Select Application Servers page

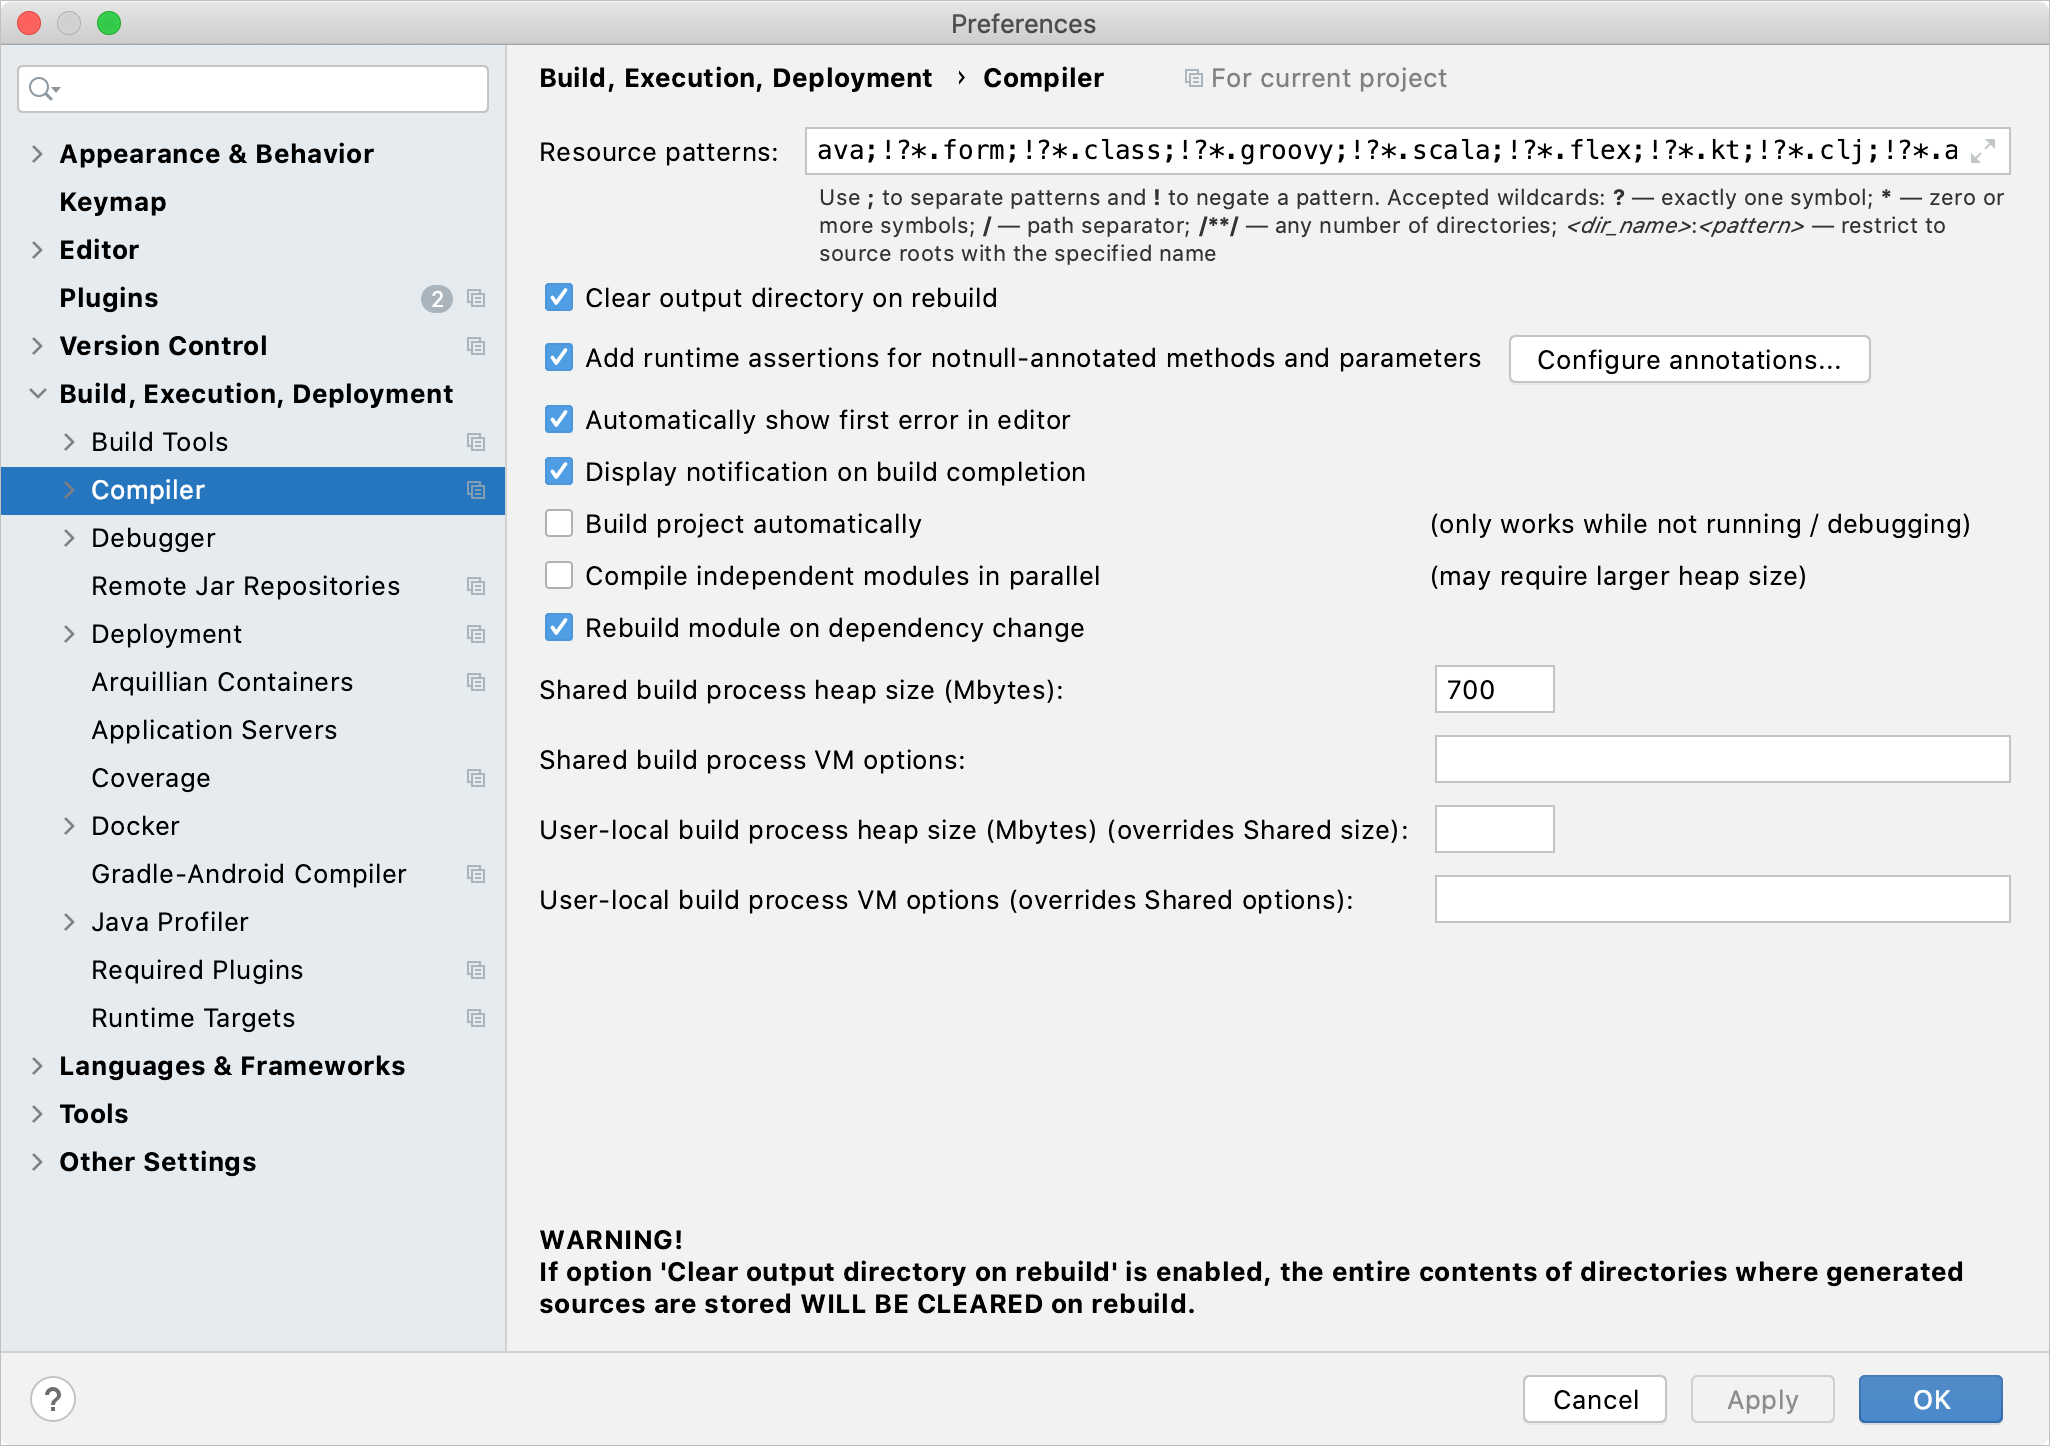(214, 730)
